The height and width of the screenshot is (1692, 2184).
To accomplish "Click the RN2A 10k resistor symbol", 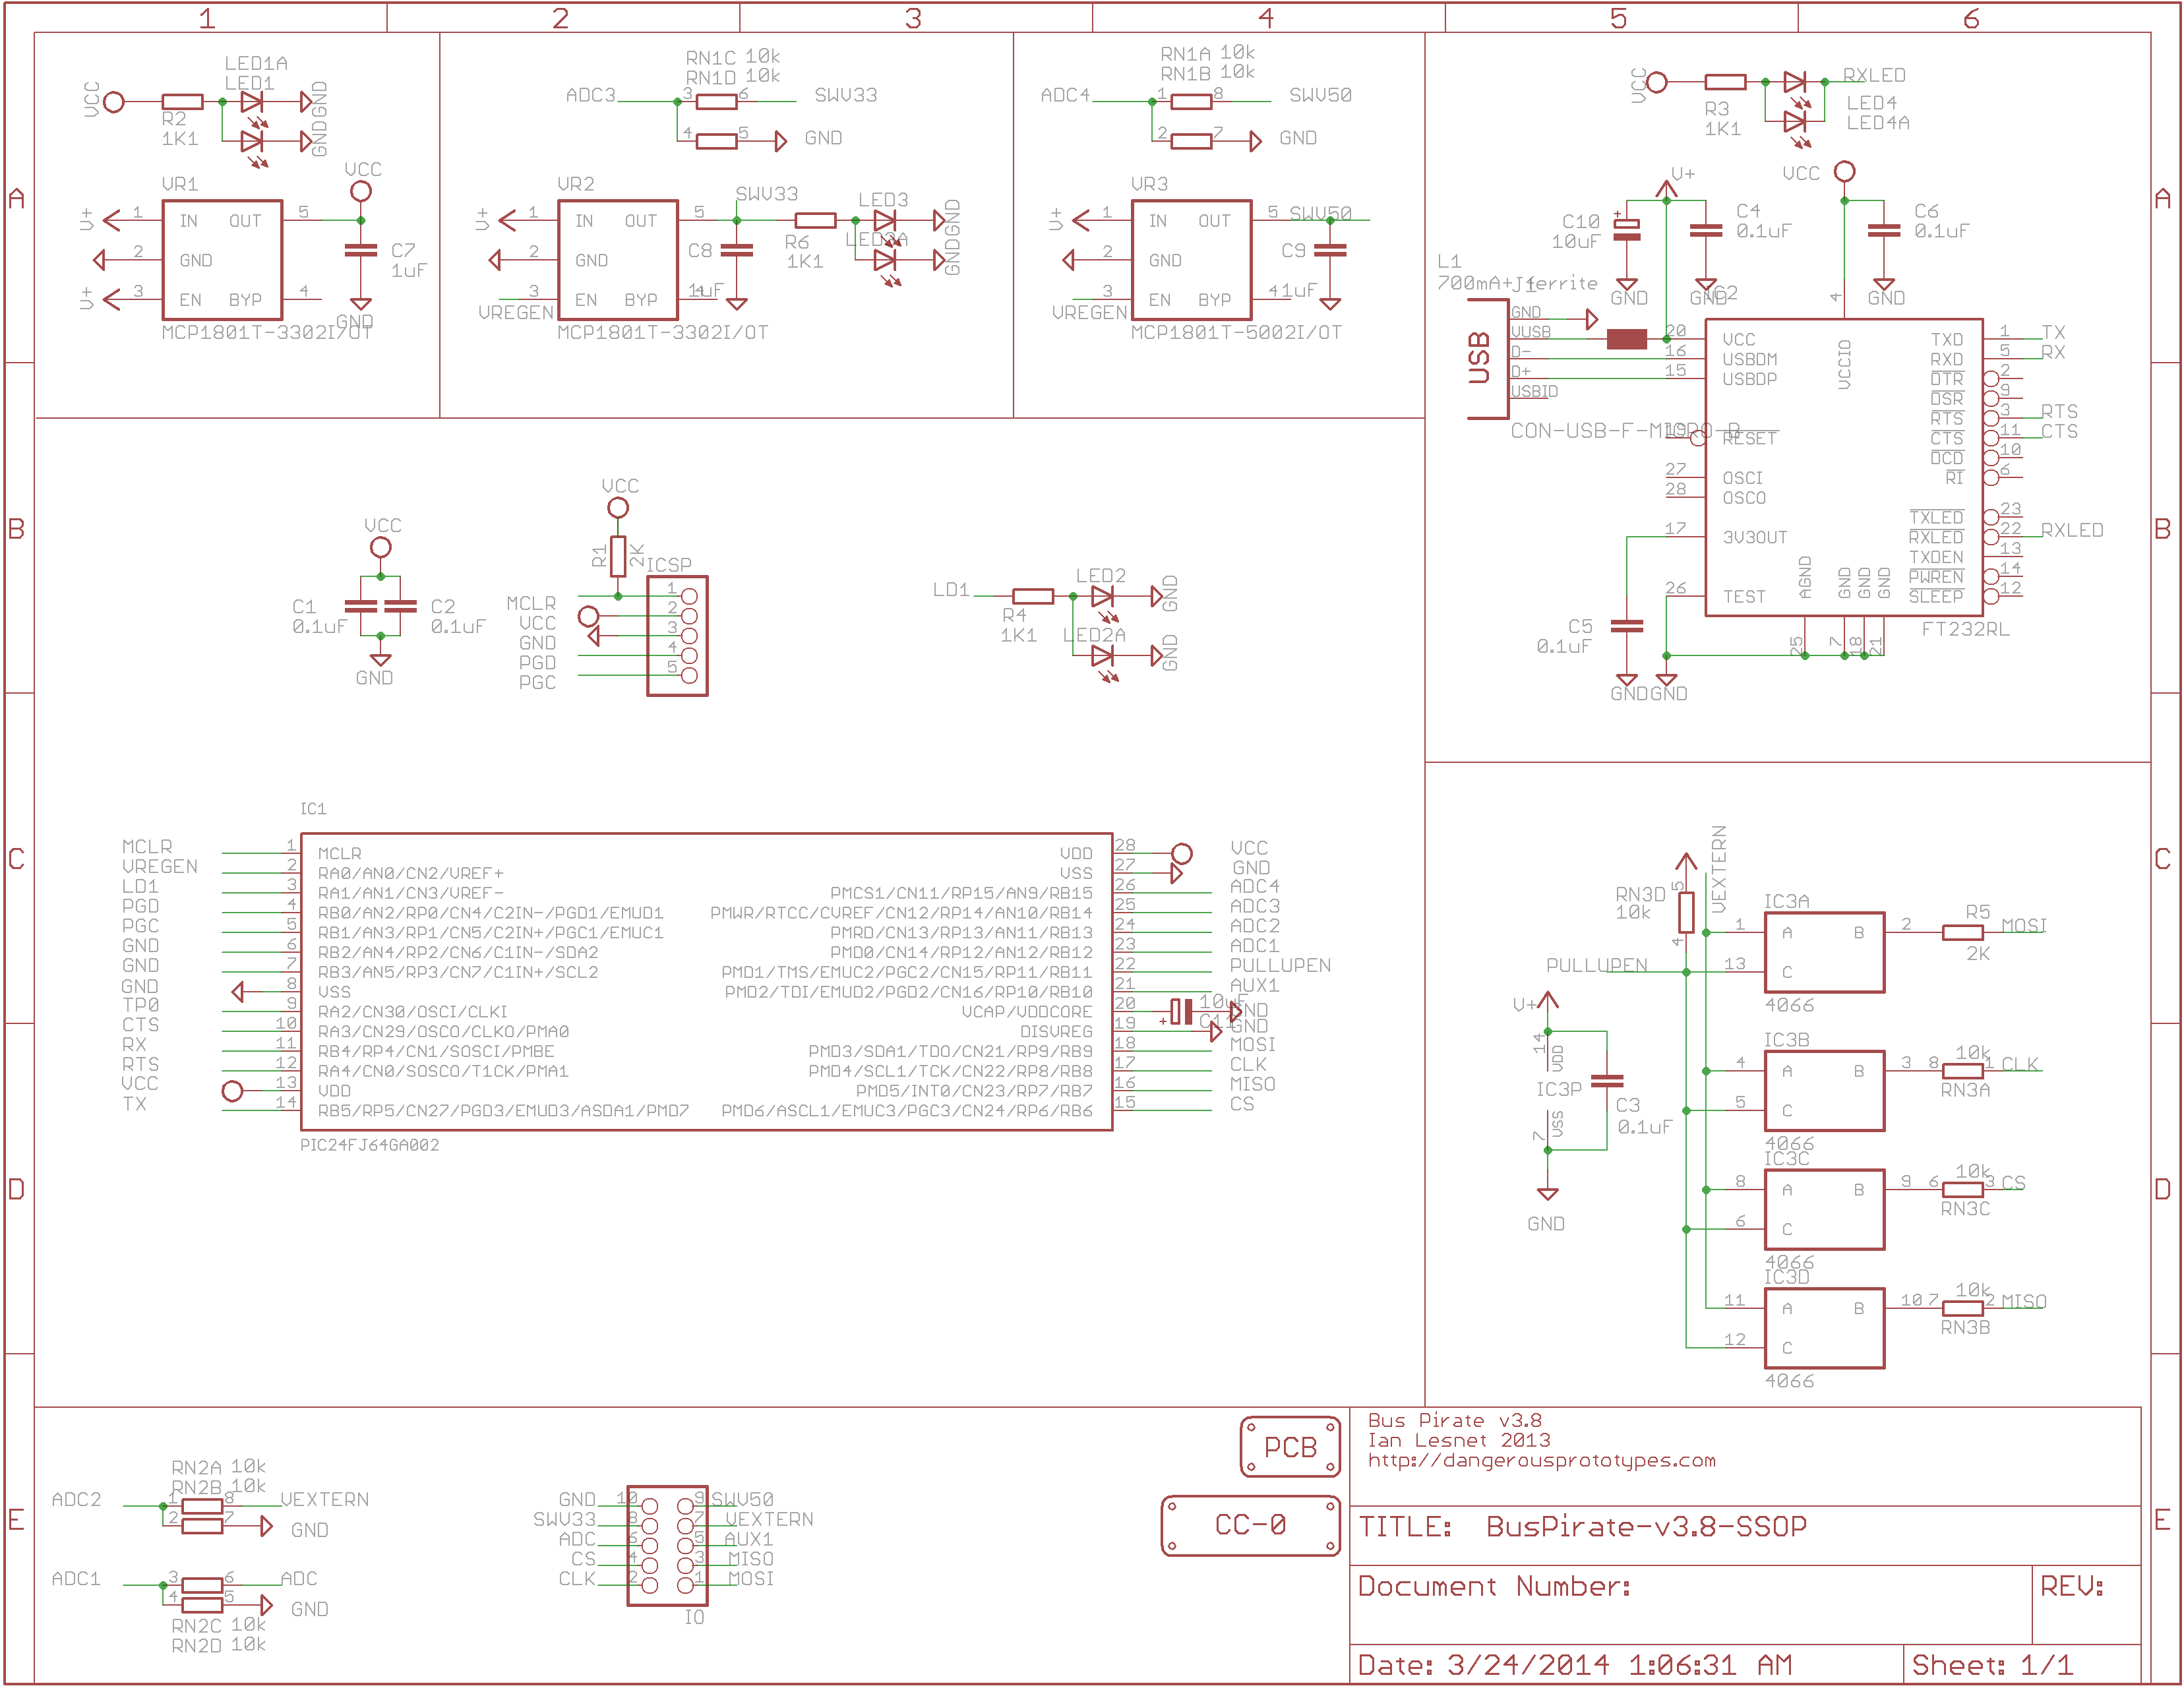I will (x=202, y=1506).
